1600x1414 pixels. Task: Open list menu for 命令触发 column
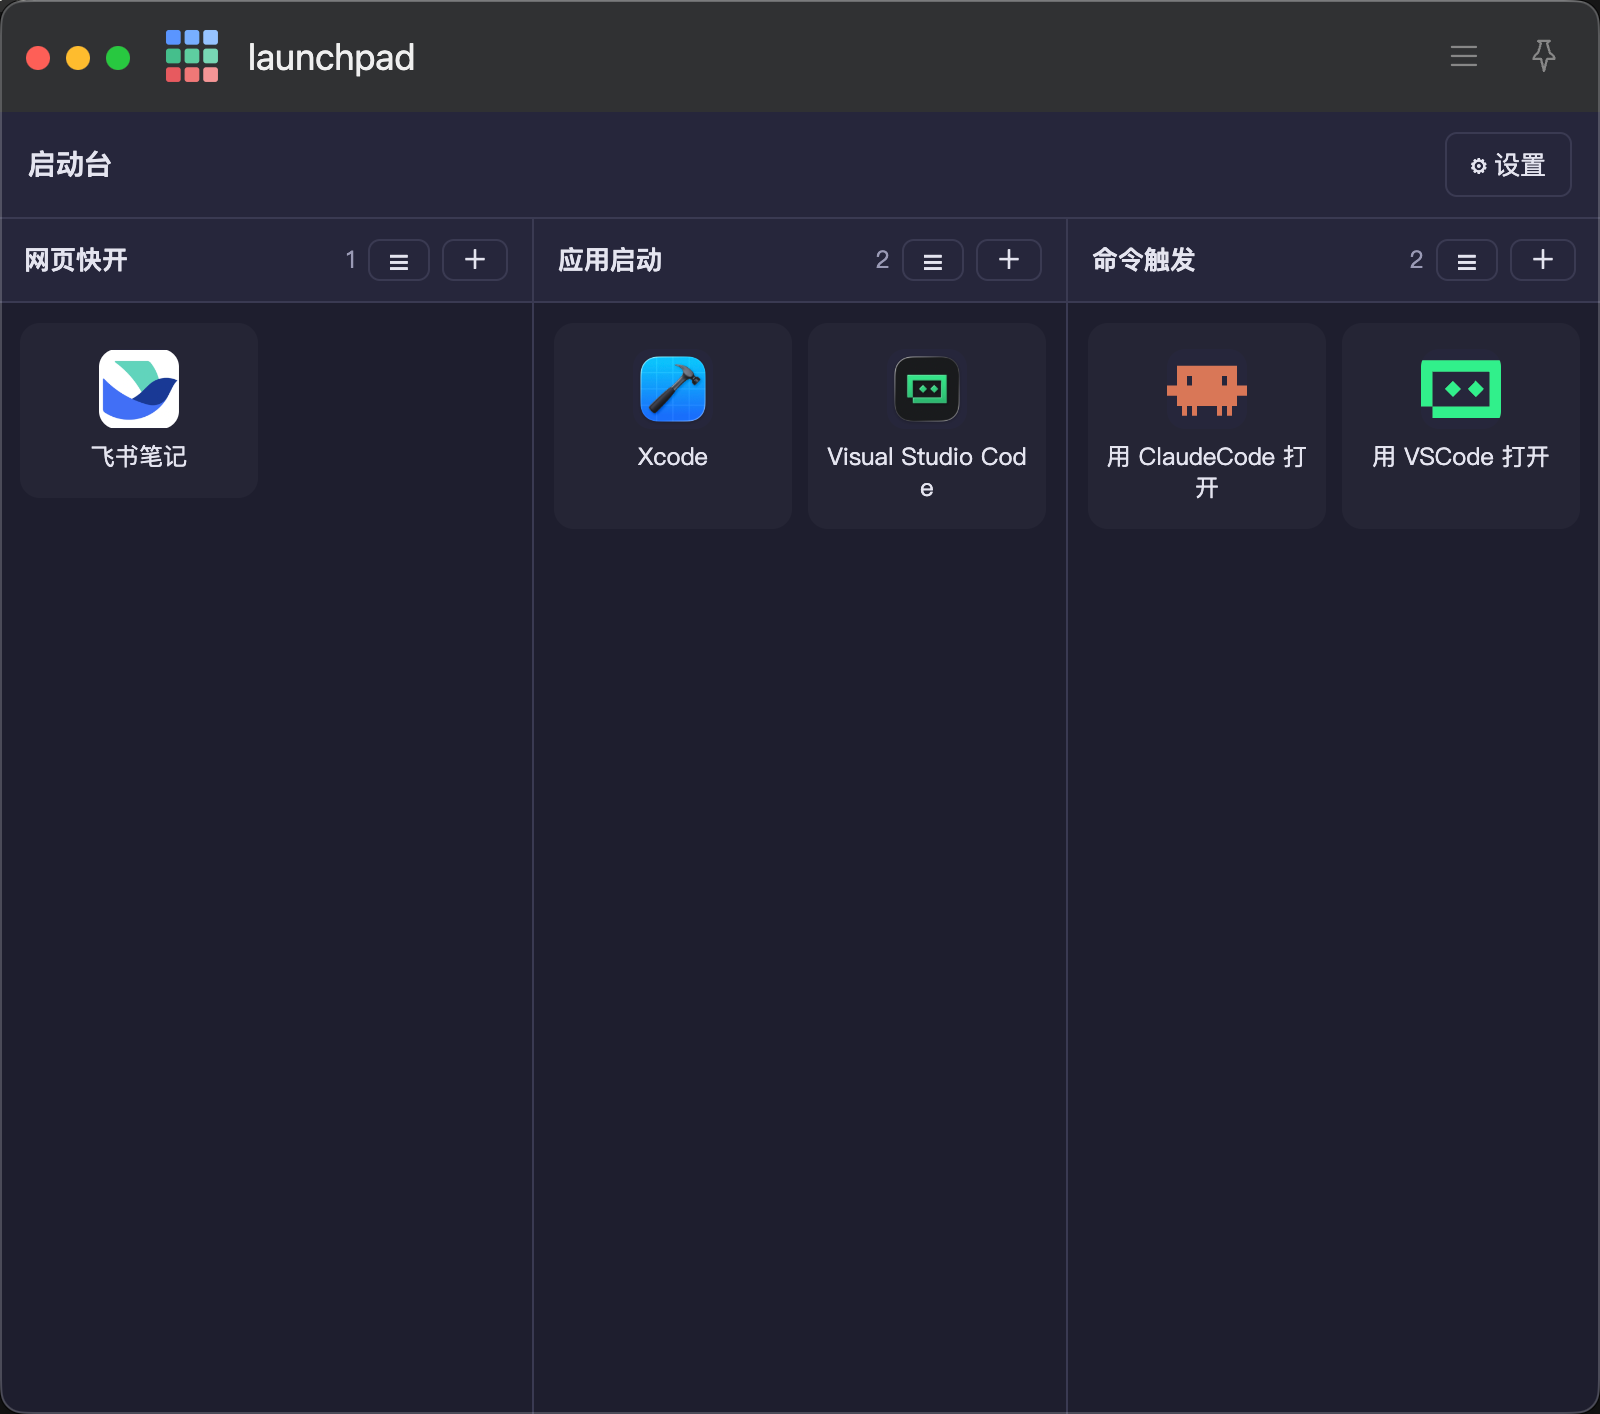(1467, 260)
